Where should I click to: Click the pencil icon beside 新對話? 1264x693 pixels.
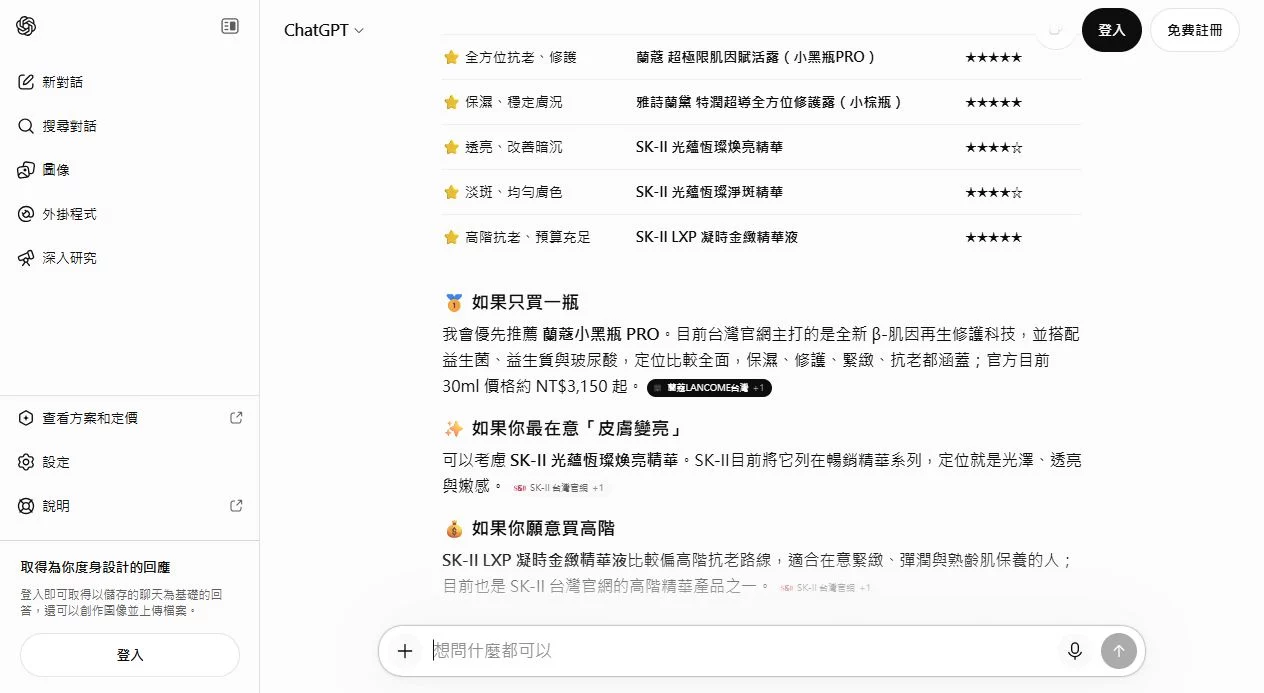26,82
